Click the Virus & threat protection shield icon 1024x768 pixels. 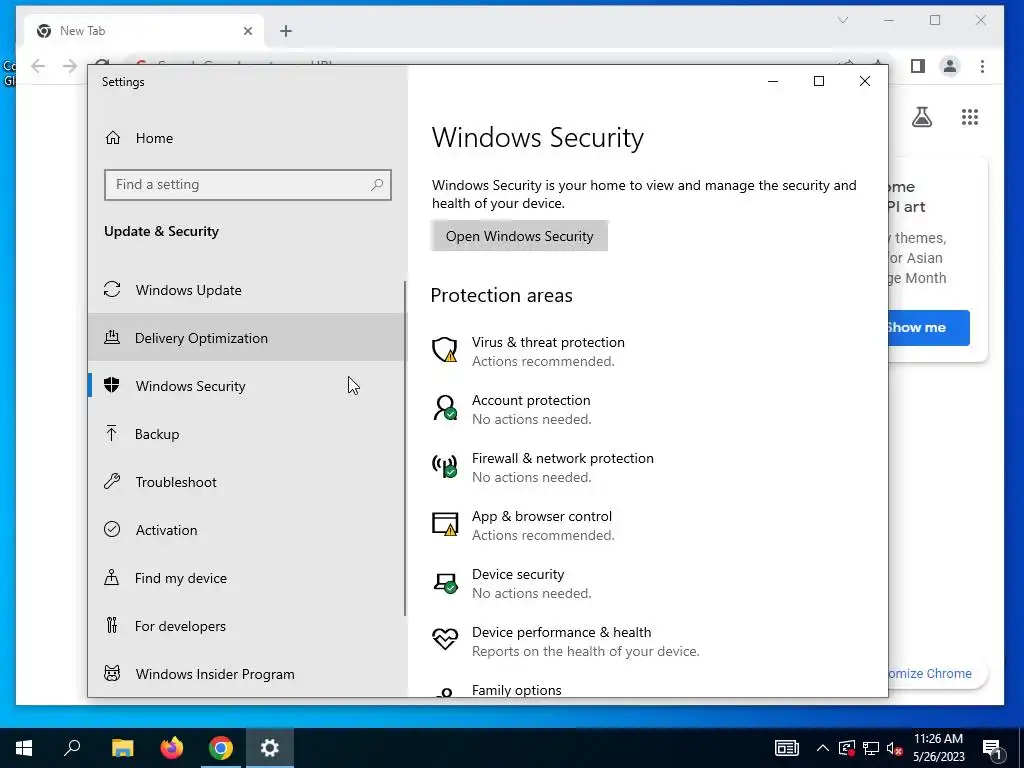click(x=445, y=350)
